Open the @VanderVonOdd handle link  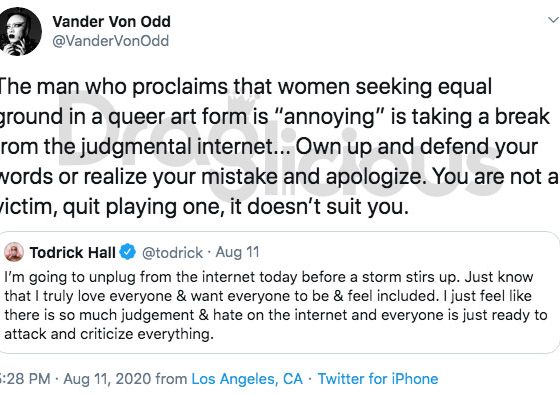coord(110,41)
